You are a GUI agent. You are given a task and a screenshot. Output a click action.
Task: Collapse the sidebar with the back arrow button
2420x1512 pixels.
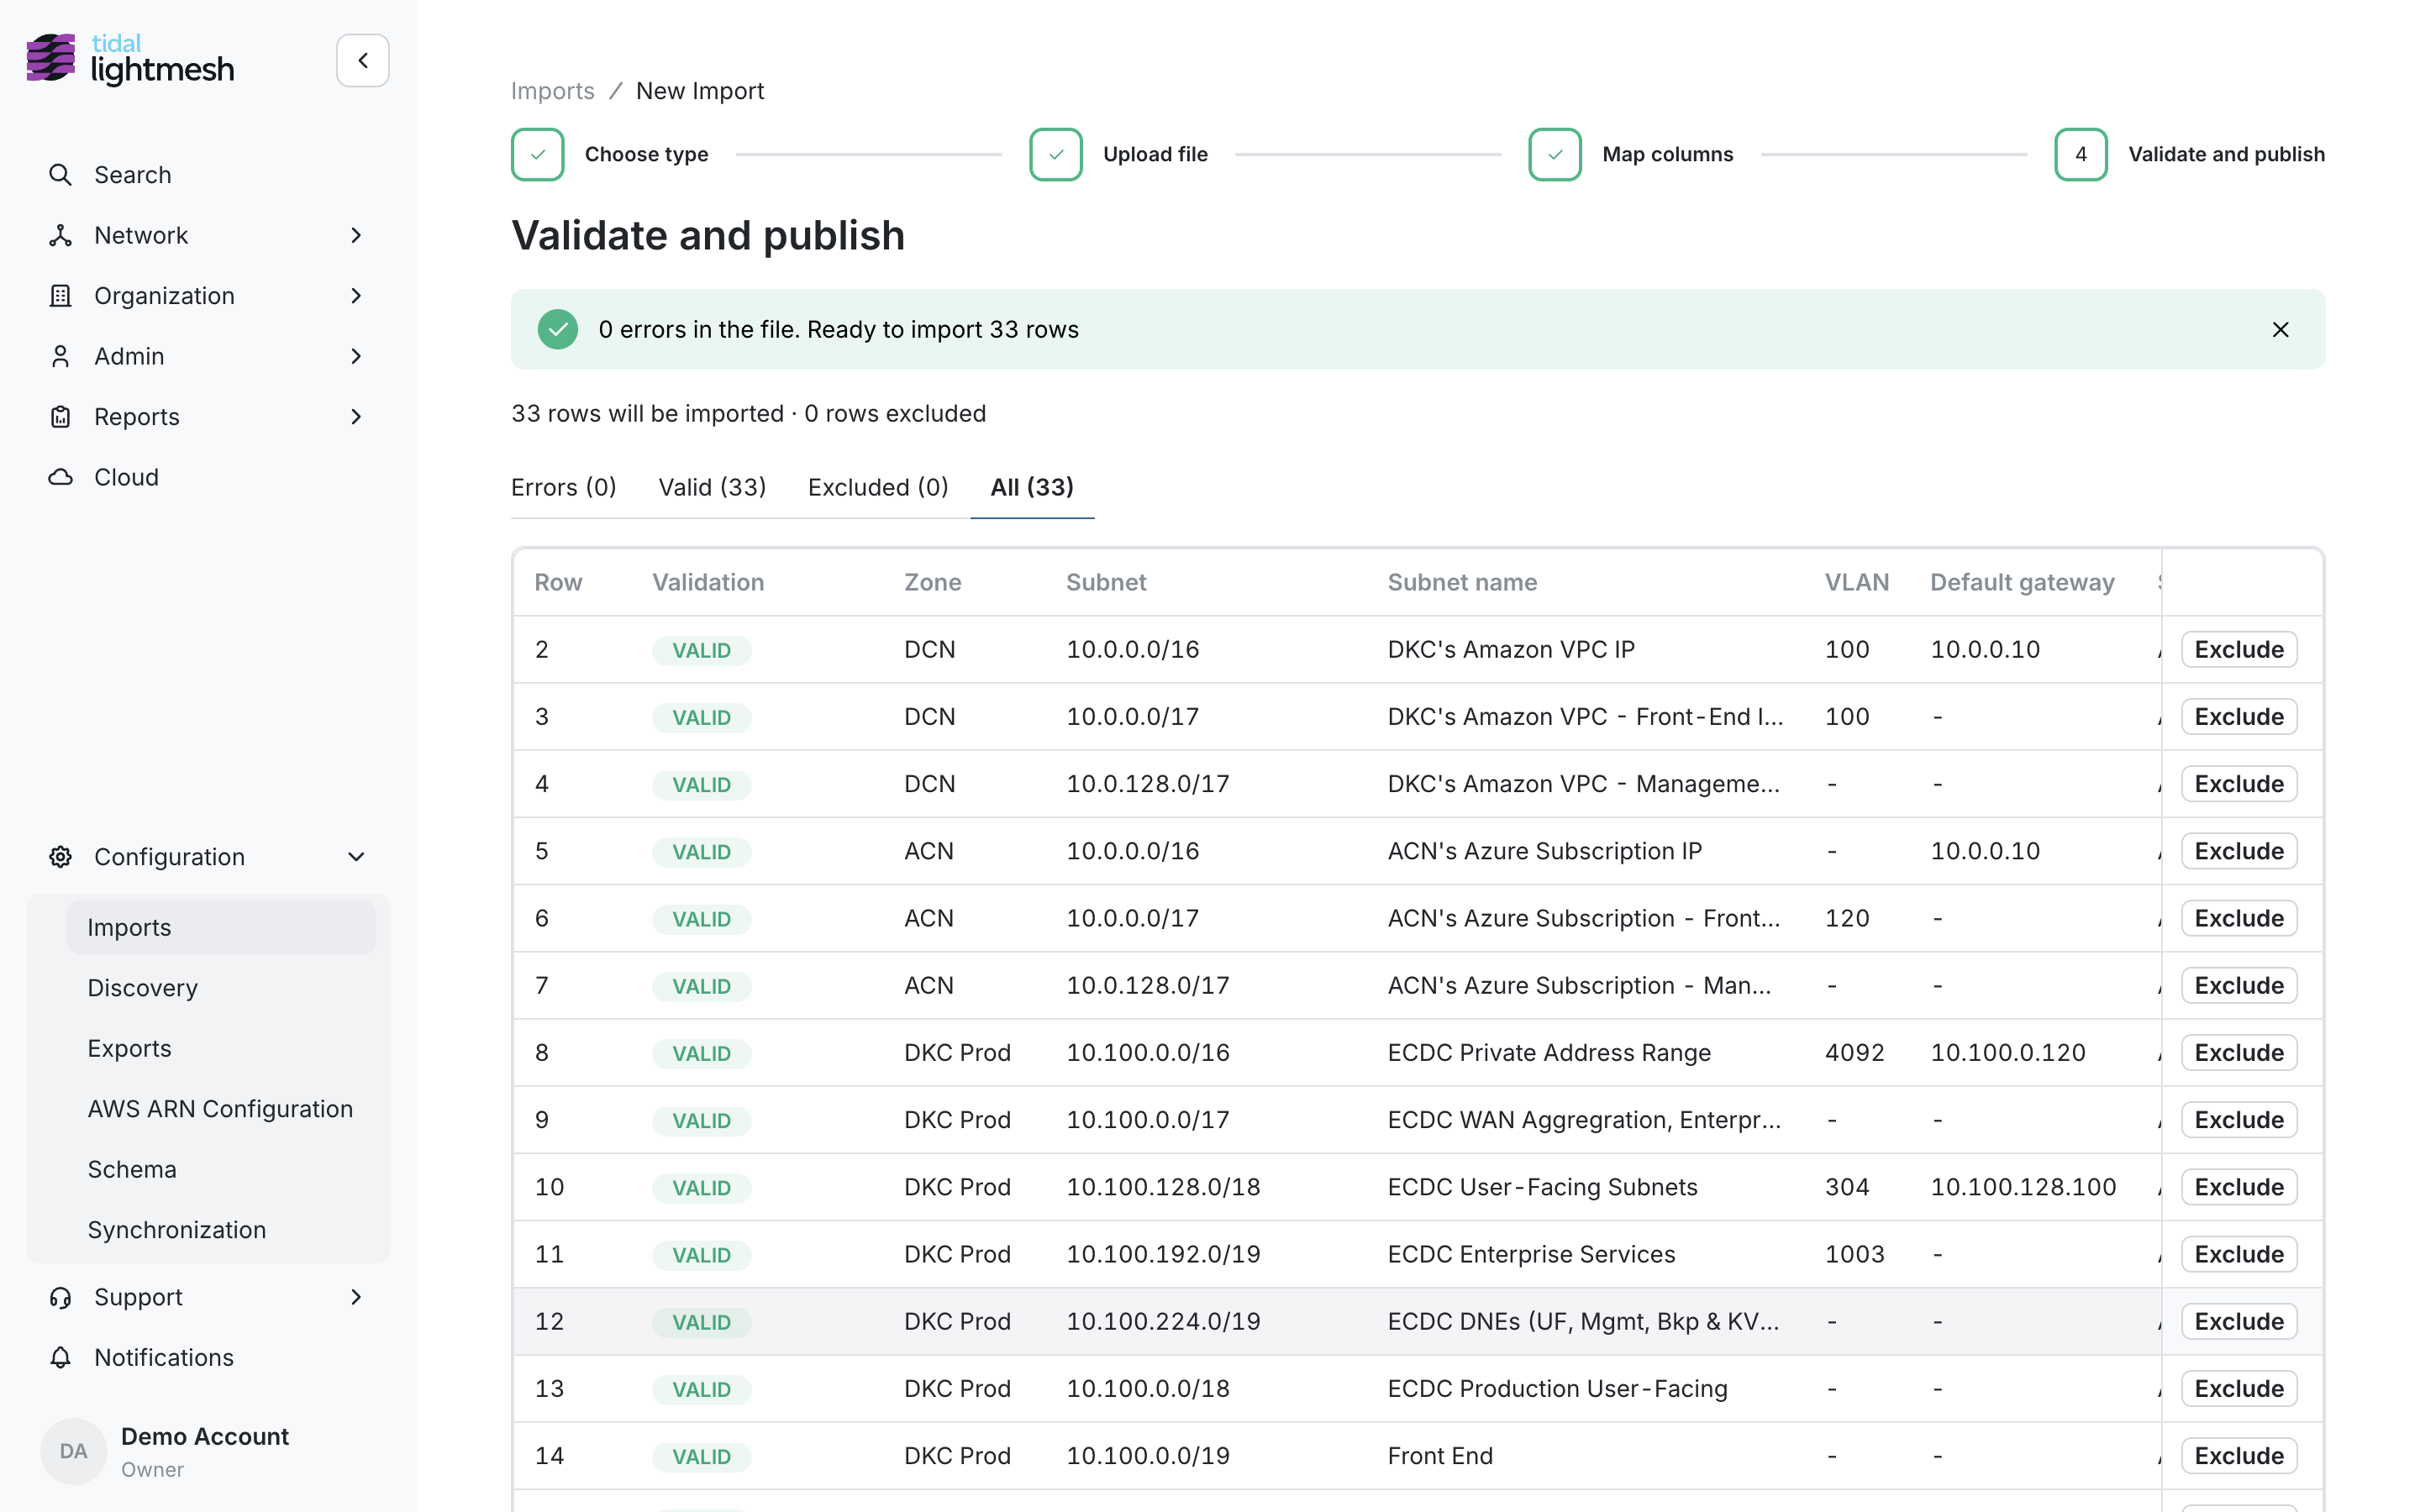click(x=362, y=60)
